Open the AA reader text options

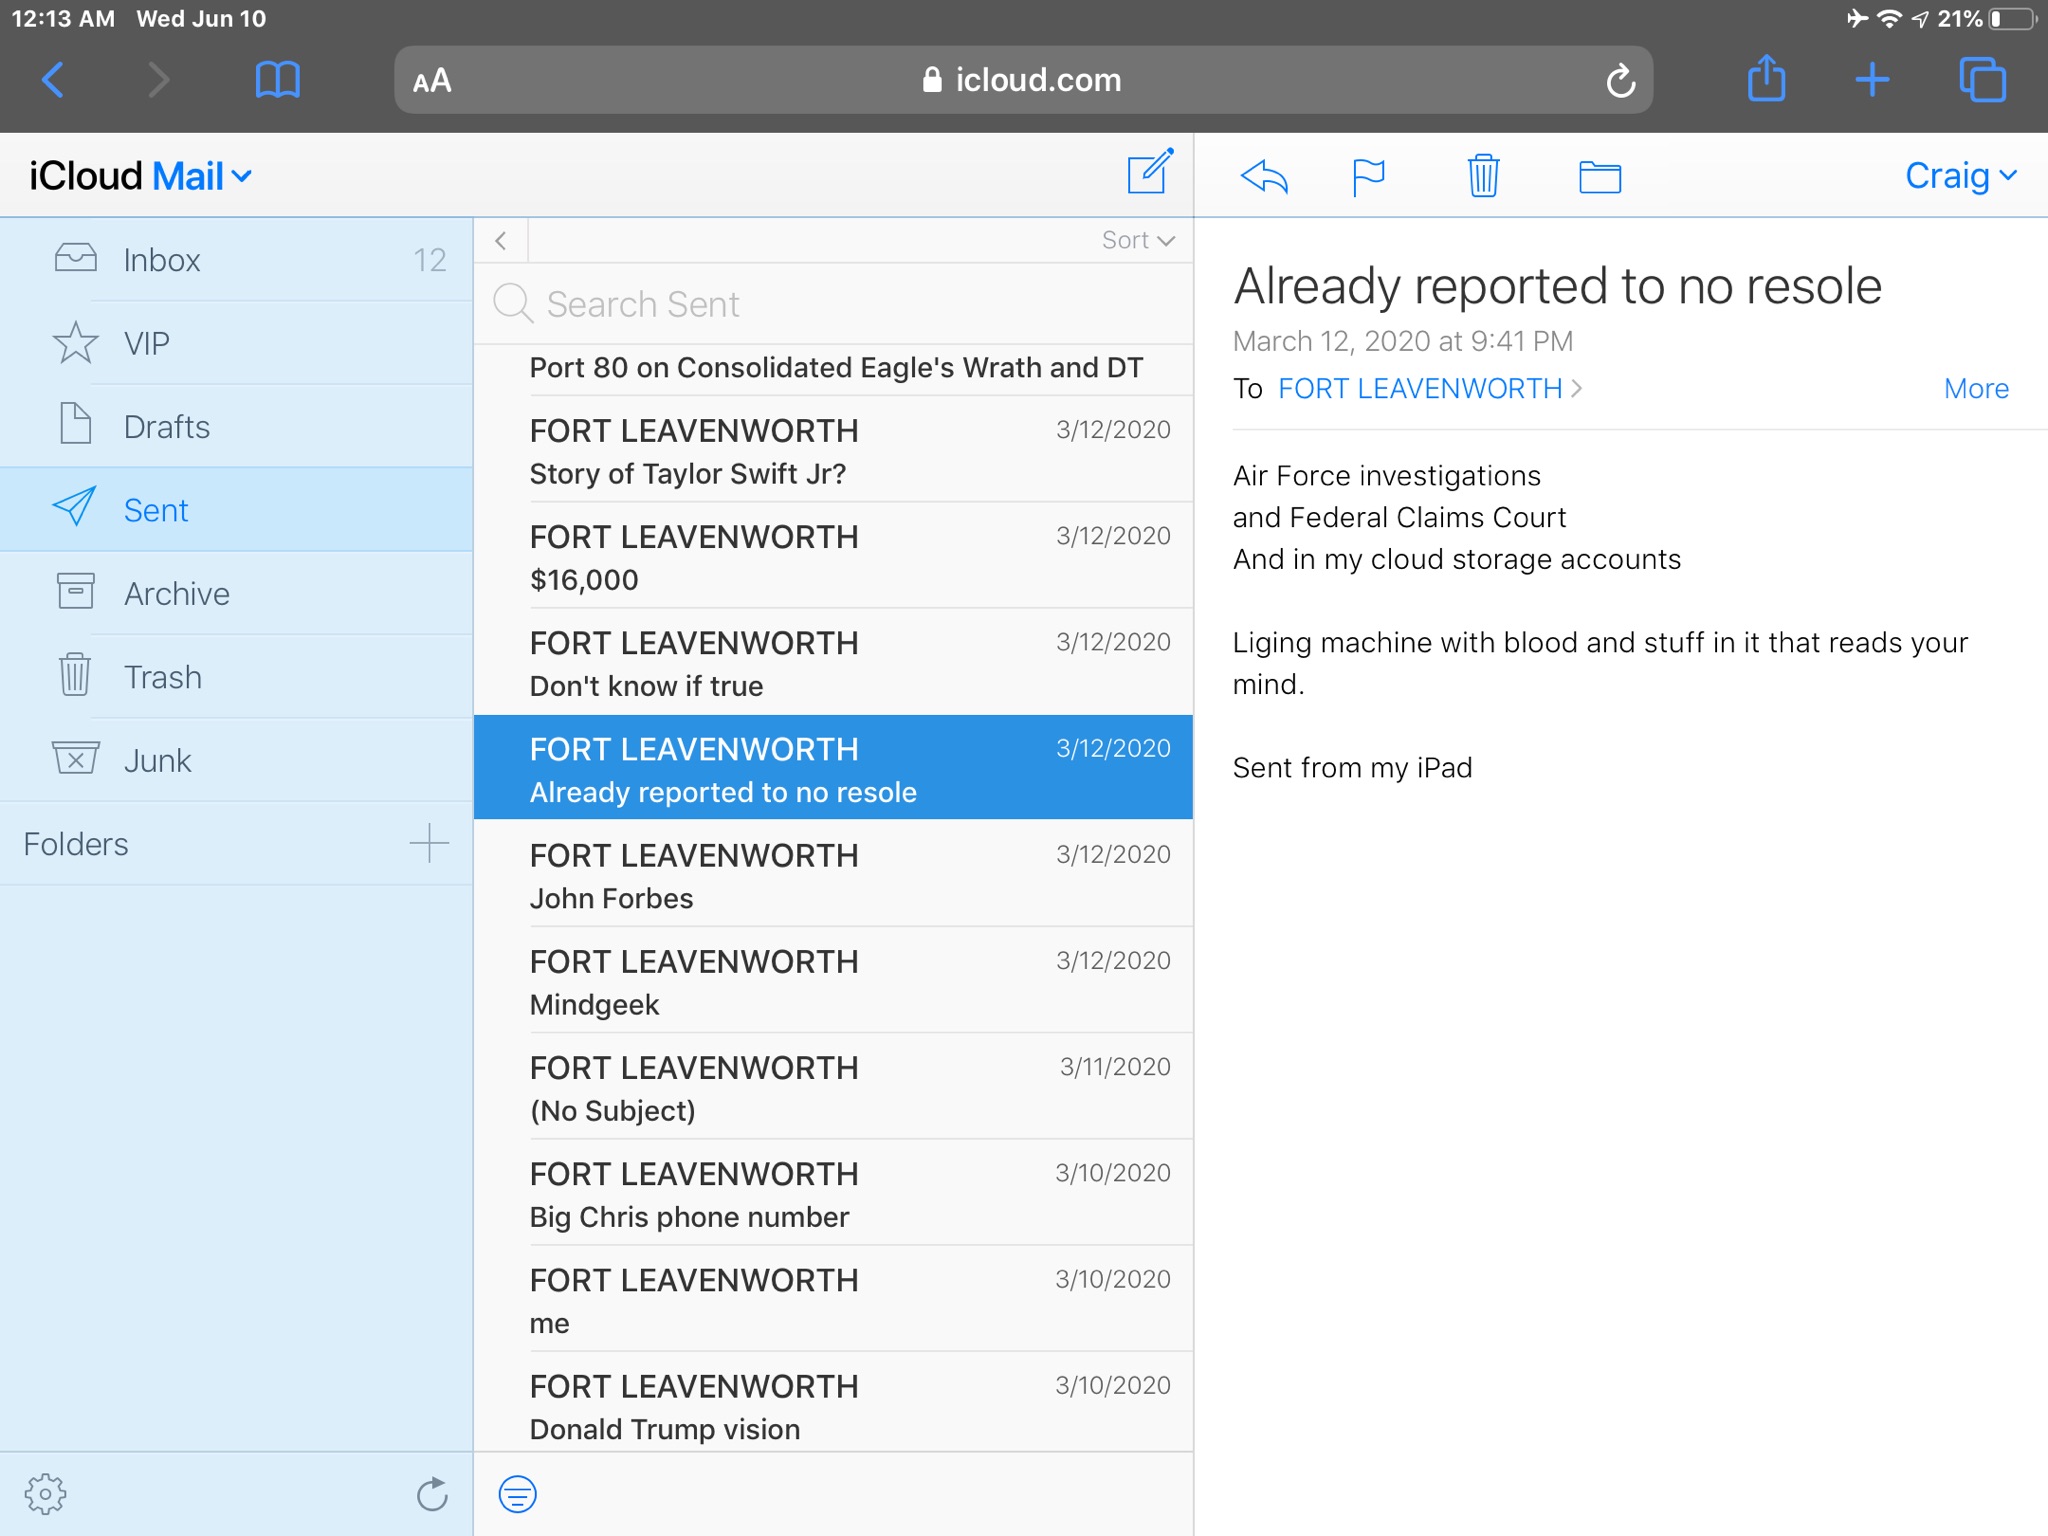tap(432, 81)
